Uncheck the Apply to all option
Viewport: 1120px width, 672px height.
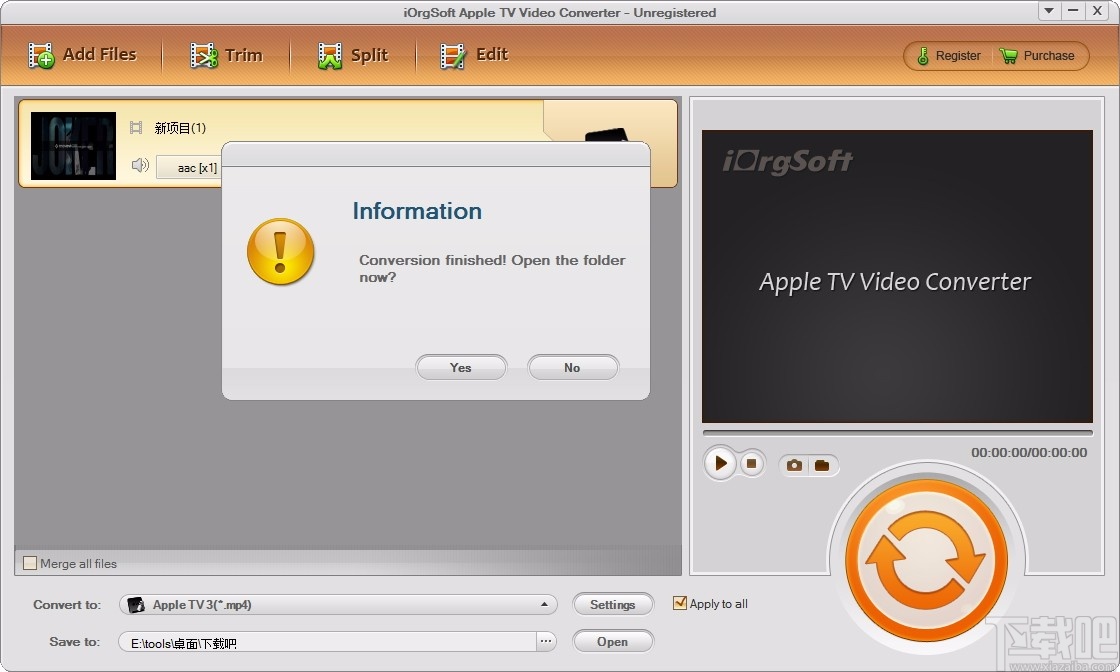[x=680, y=603]
